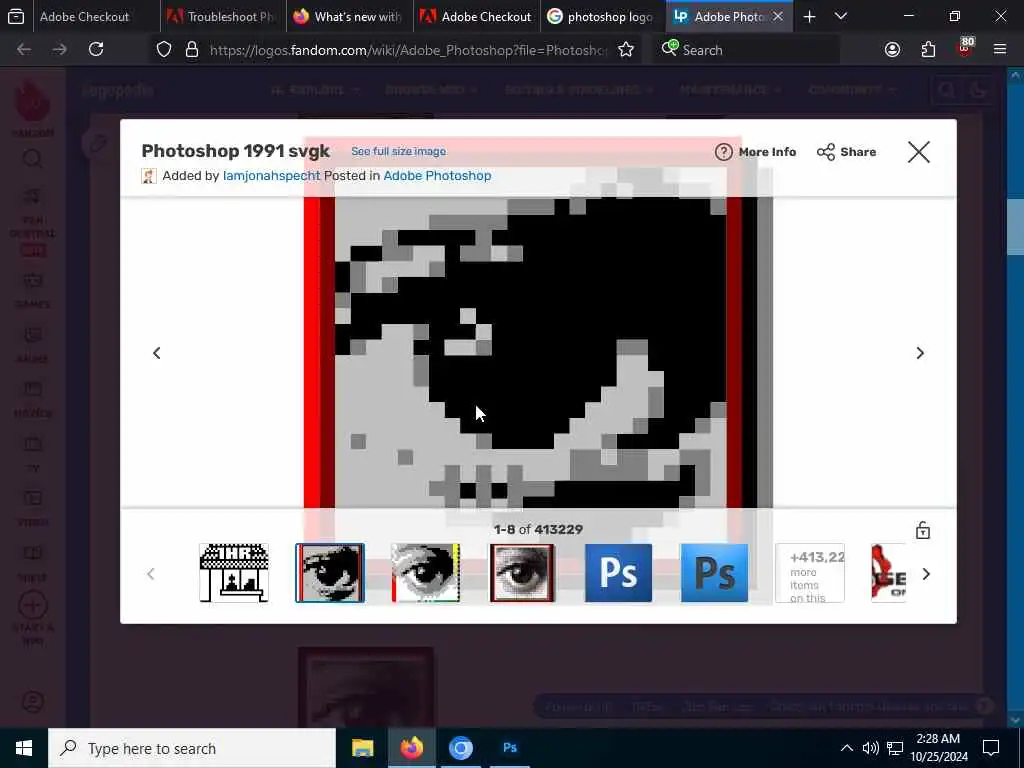Open the extension with 80 badge
Screen dimensions: 1024x768
pos(965,48)
